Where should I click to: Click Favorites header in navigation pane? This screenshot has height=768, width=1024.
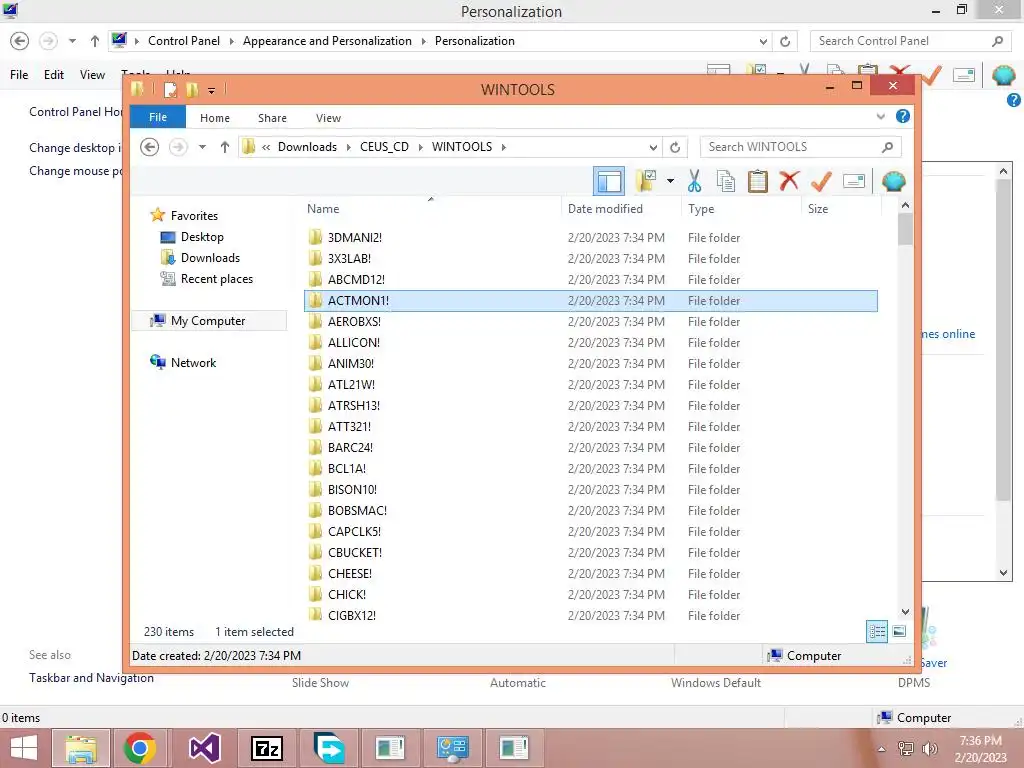coord(194,216)
